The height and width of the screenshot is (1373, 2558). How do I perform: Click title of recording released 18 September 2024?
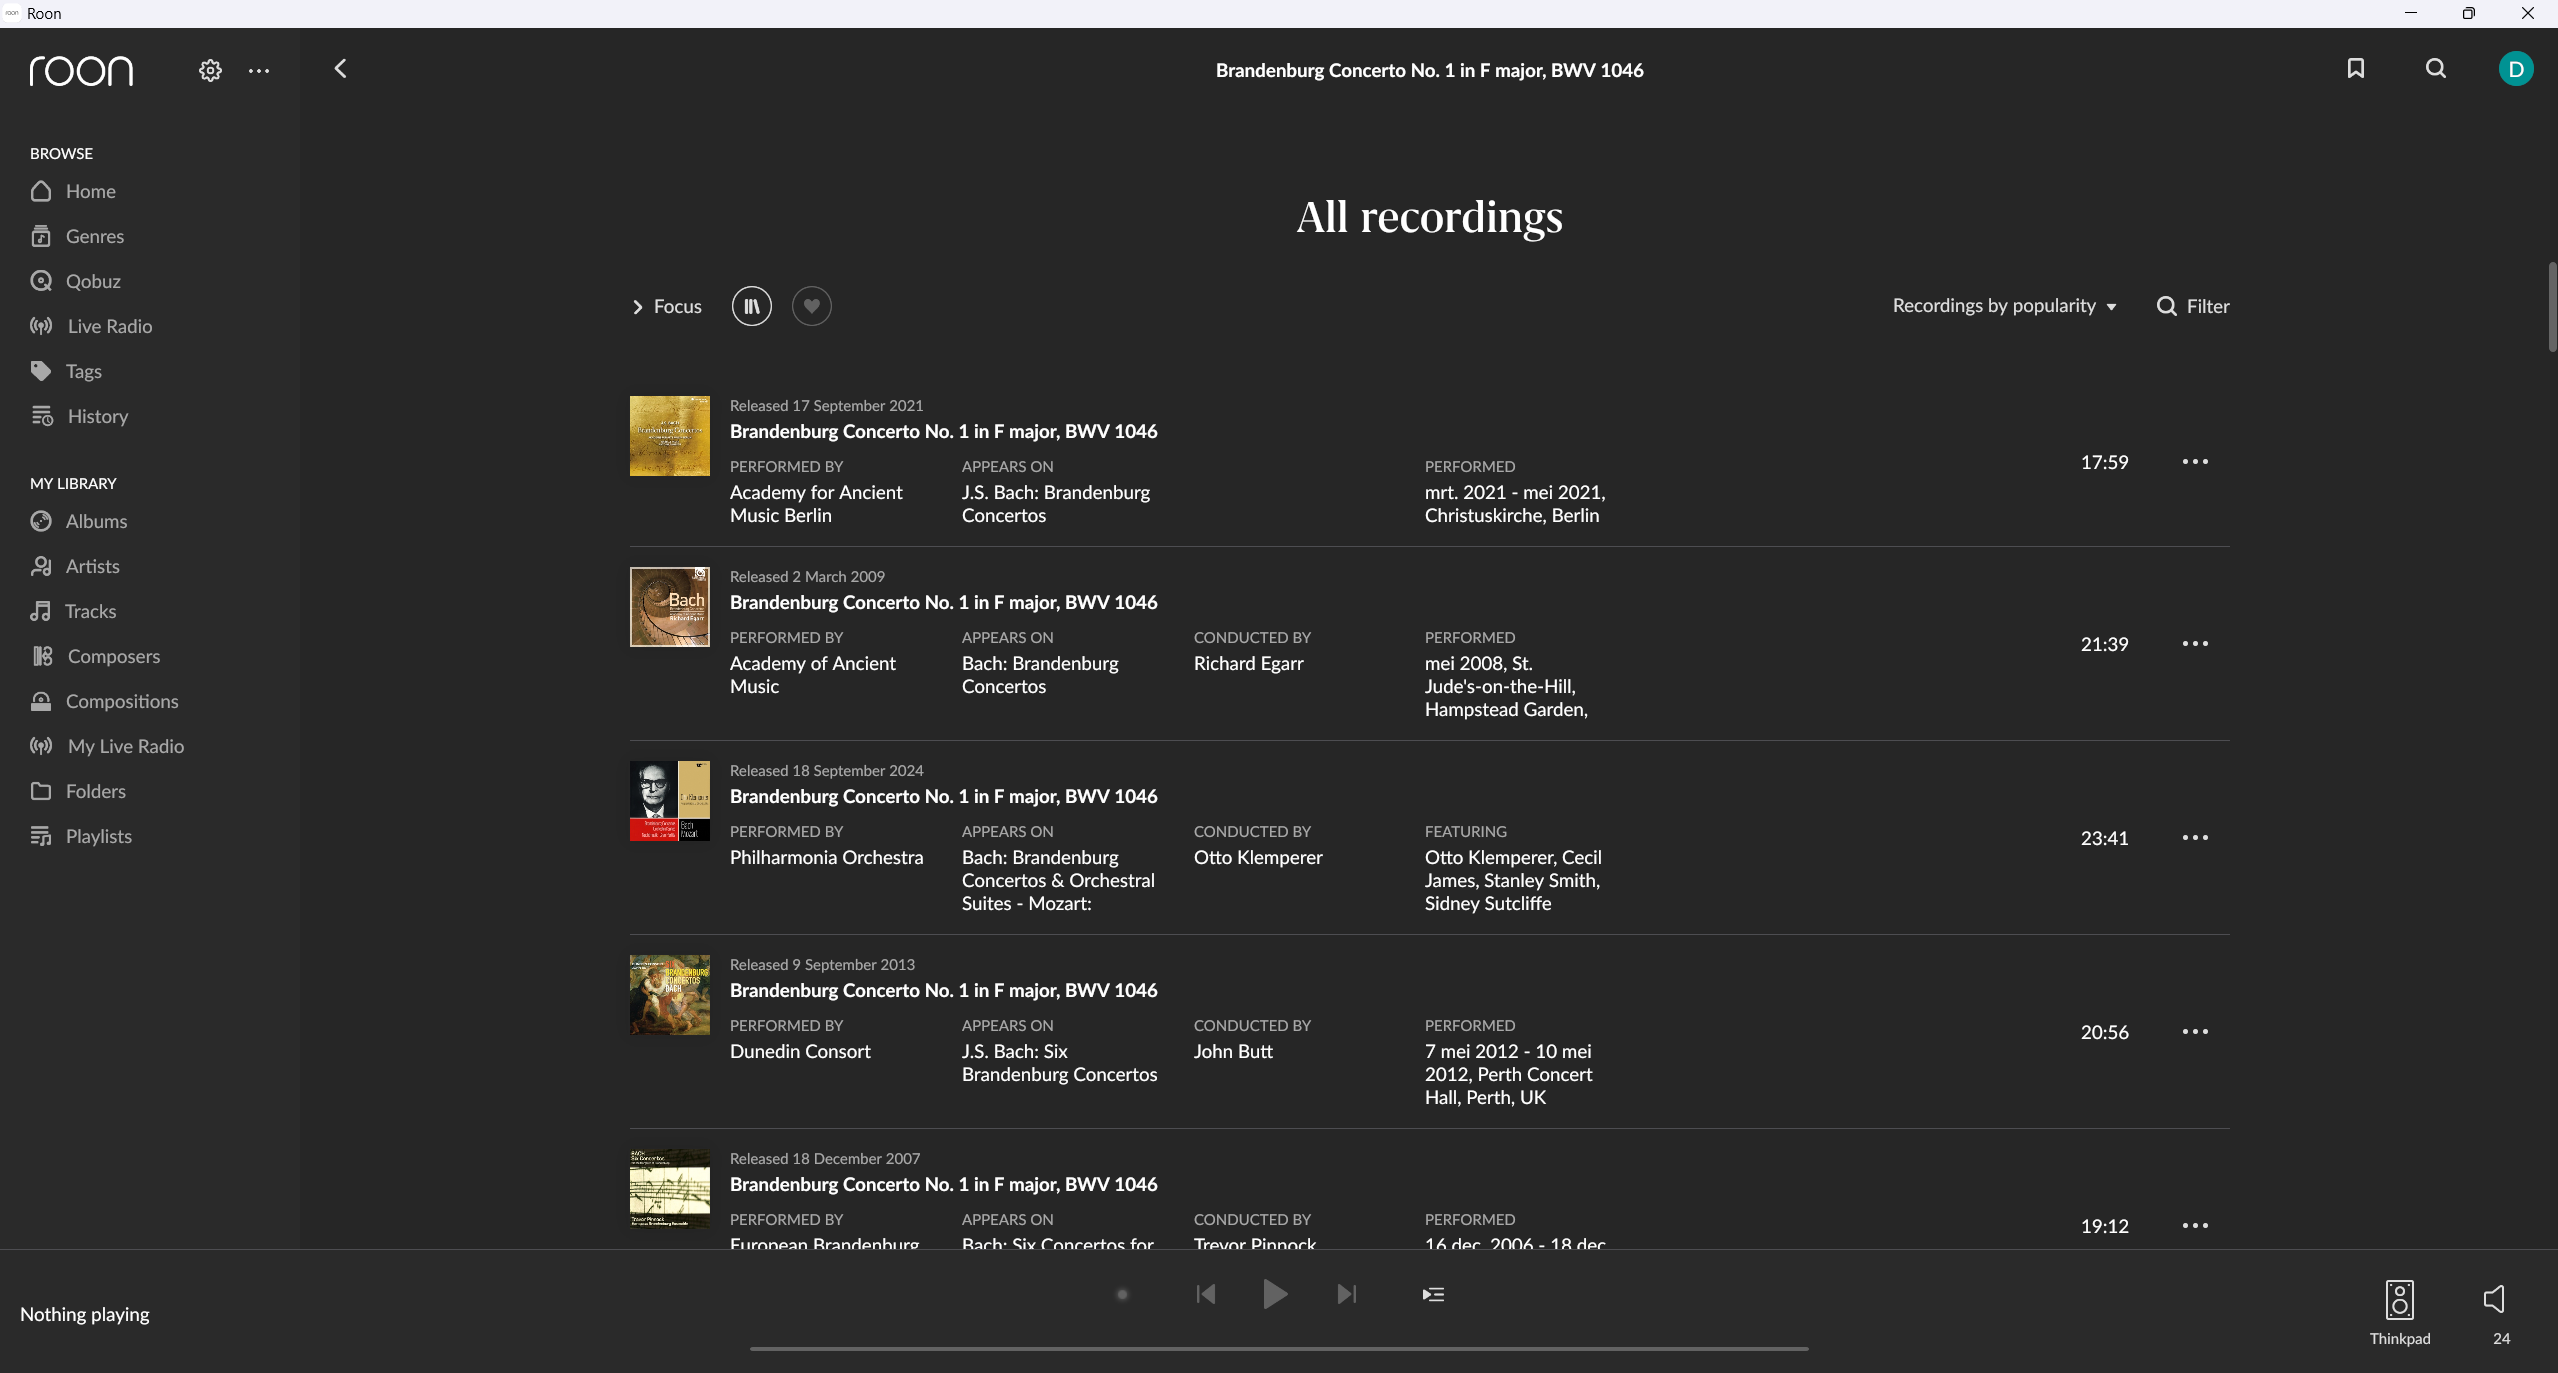pyautogui.click(x=943, y=796)
